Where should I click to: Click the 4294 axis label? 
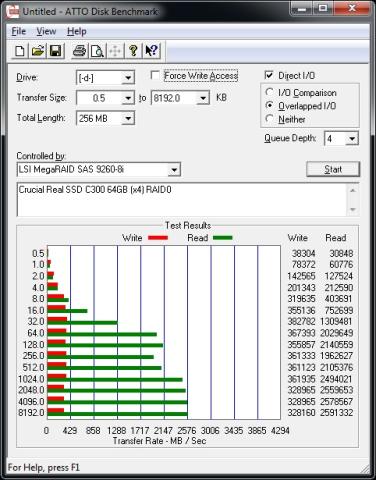pos(280,431)
